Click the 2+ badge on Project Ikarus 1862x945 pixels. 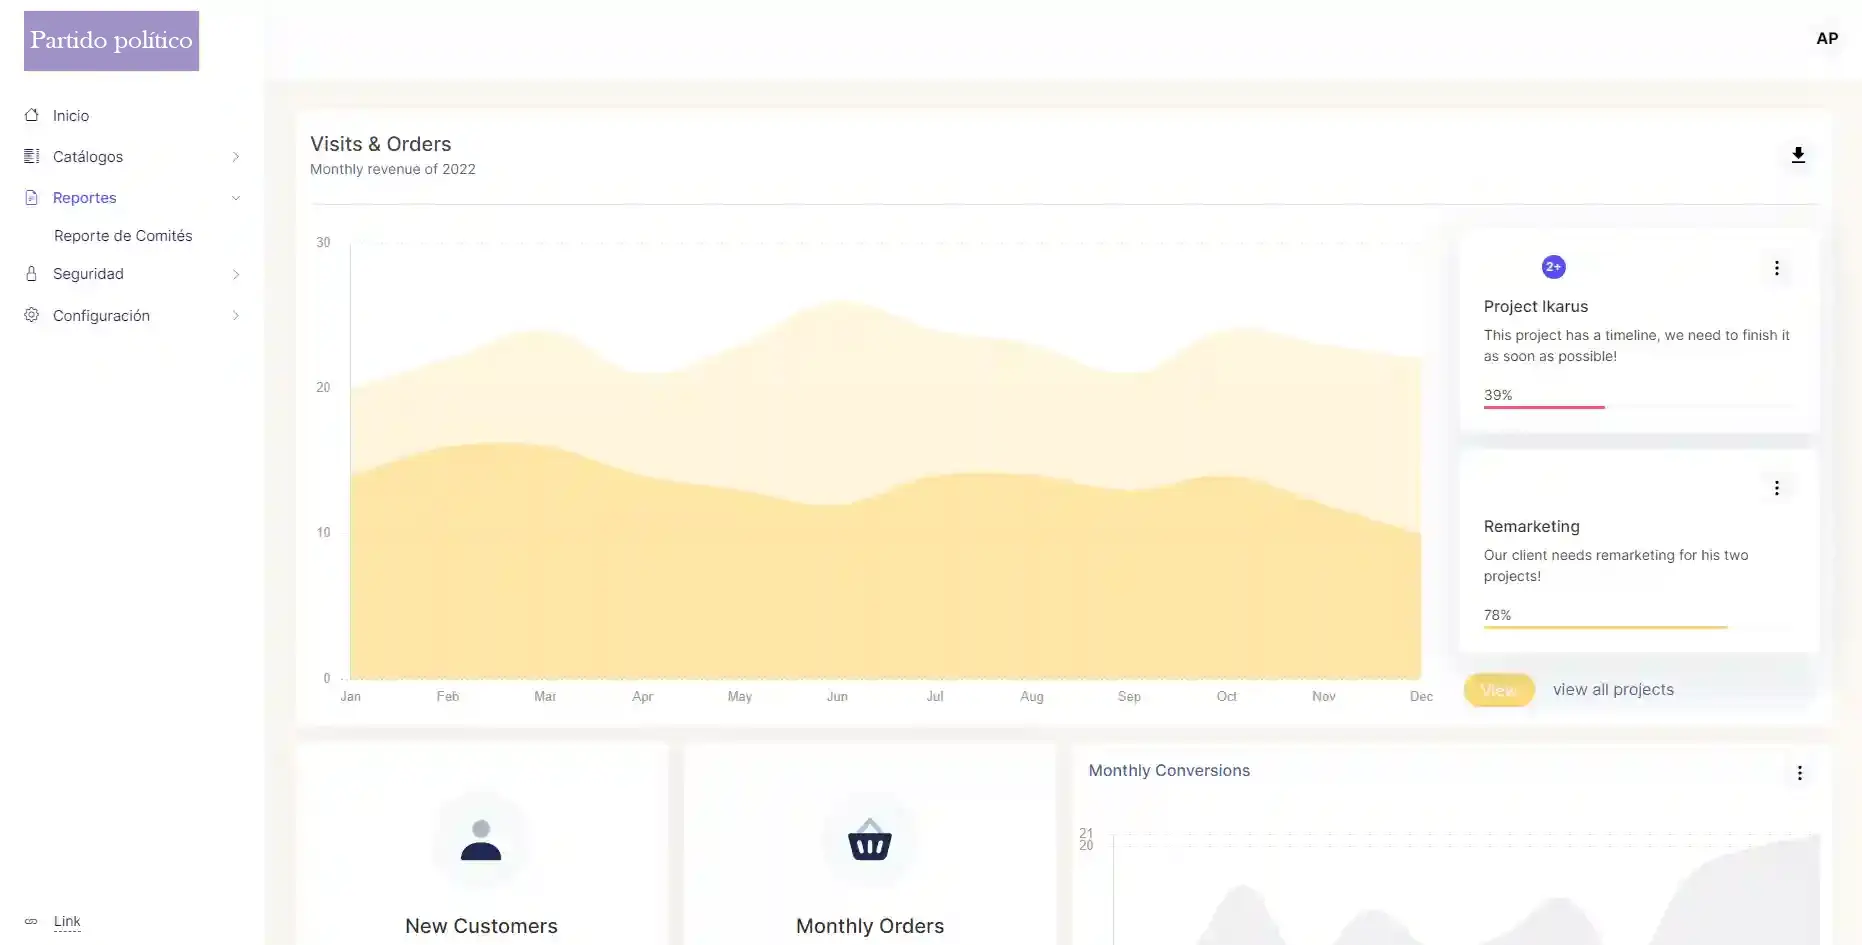point(1554,267)
